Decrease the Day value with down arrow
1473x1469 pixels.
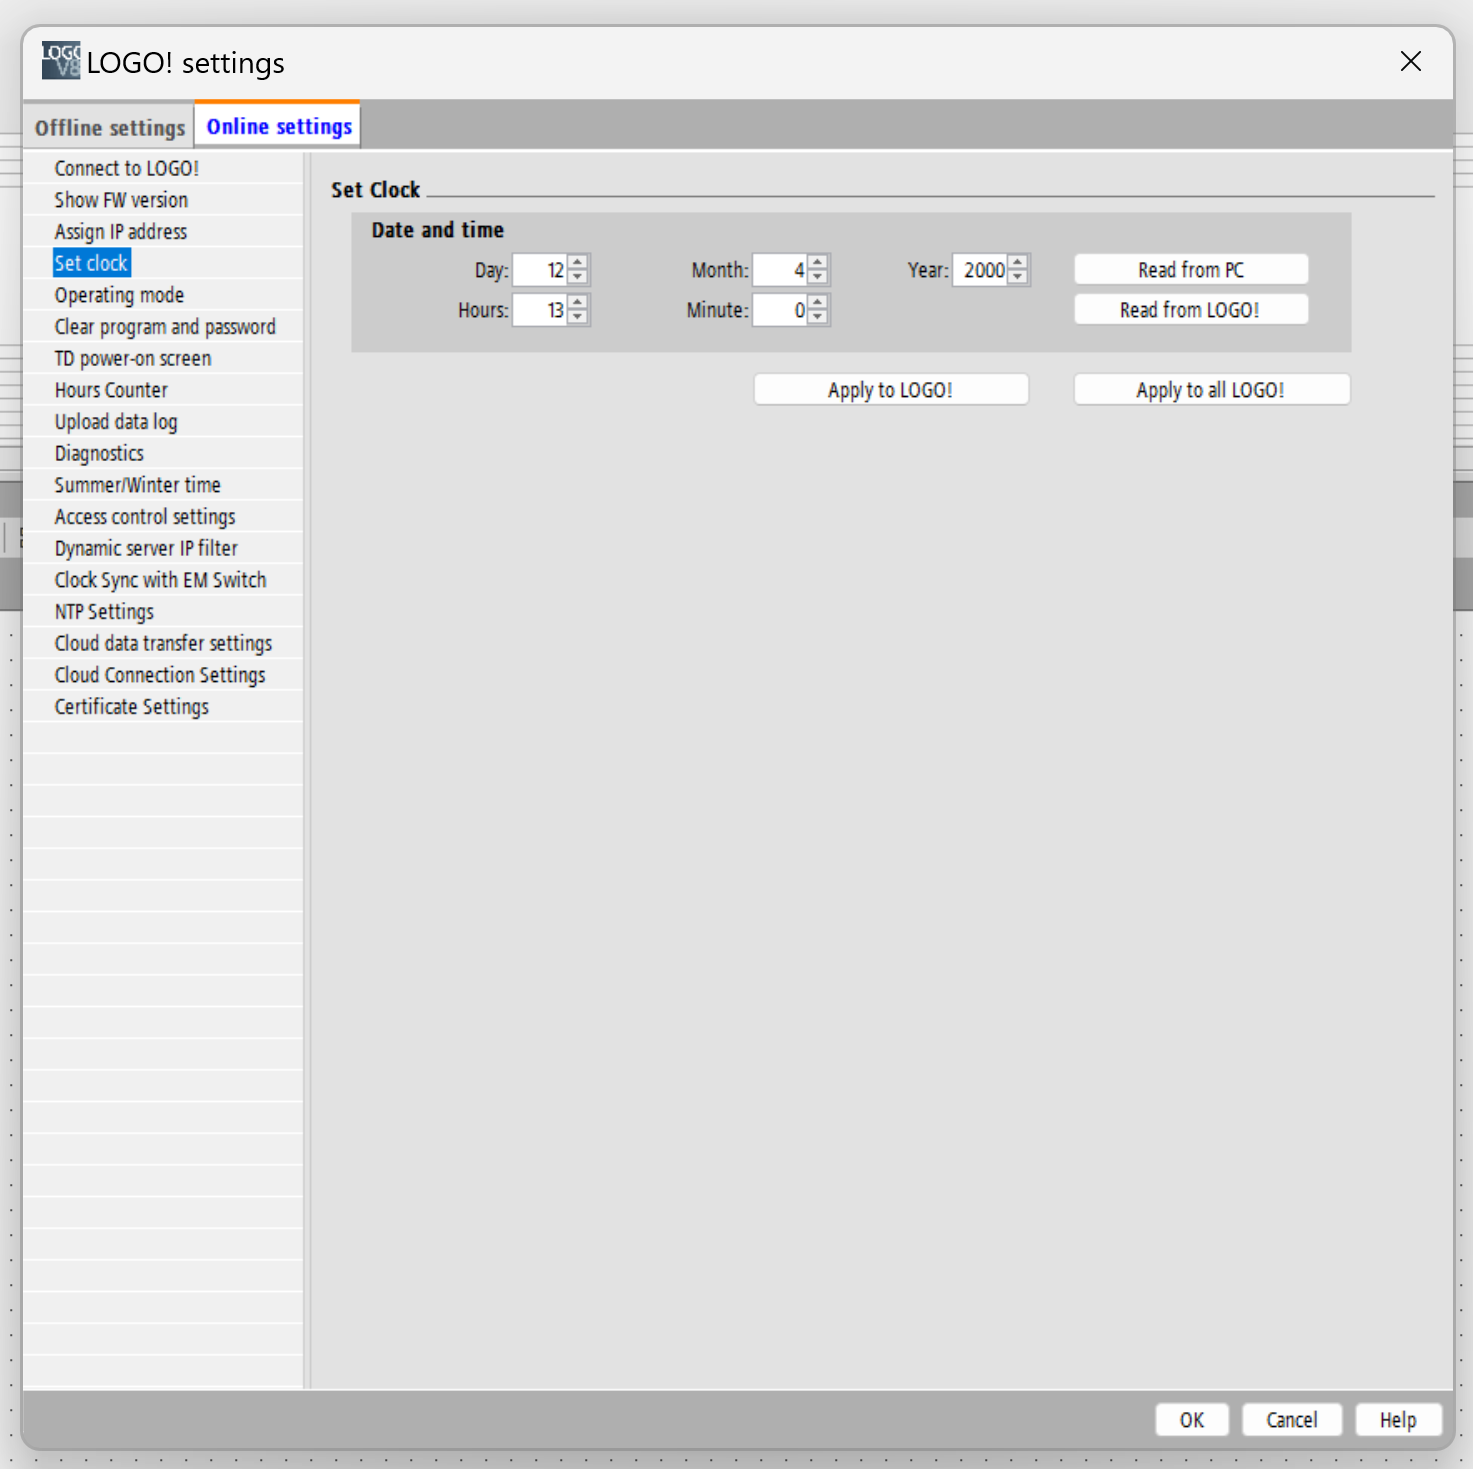(577, 277)
